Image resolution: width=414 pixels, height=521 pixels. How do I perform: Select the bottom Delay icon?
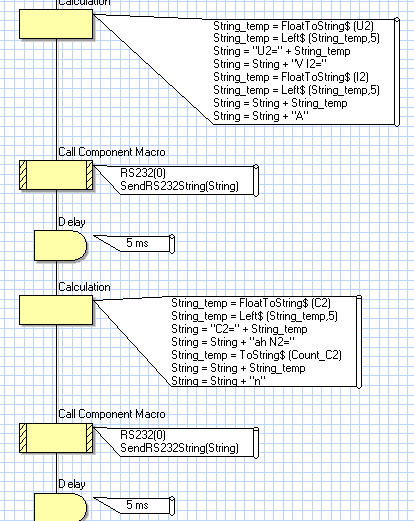[x=61, y=507]
